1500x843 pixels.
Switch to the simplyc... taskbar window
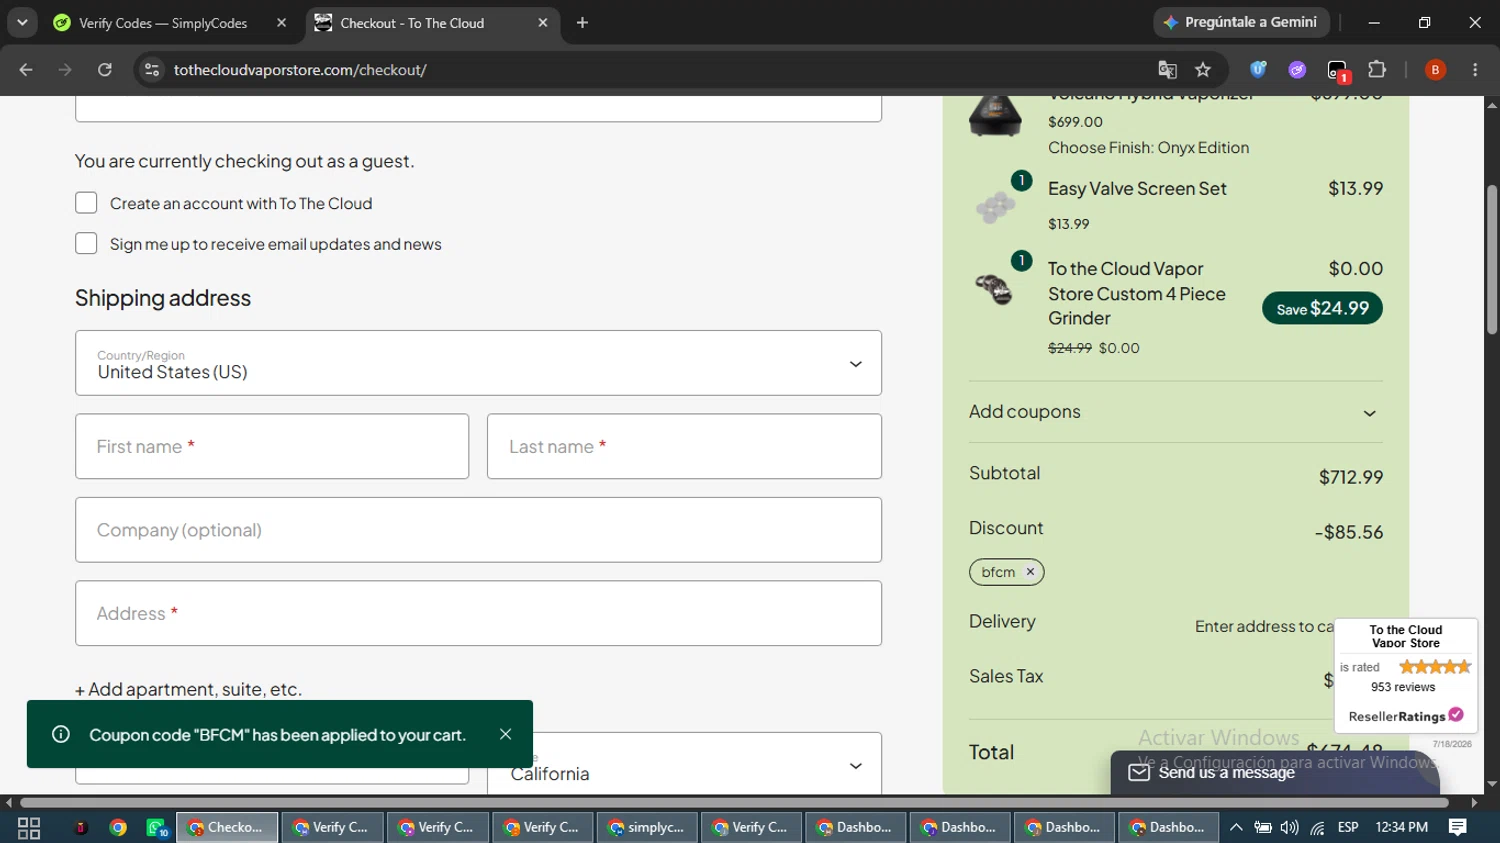(x=647, y=828)
